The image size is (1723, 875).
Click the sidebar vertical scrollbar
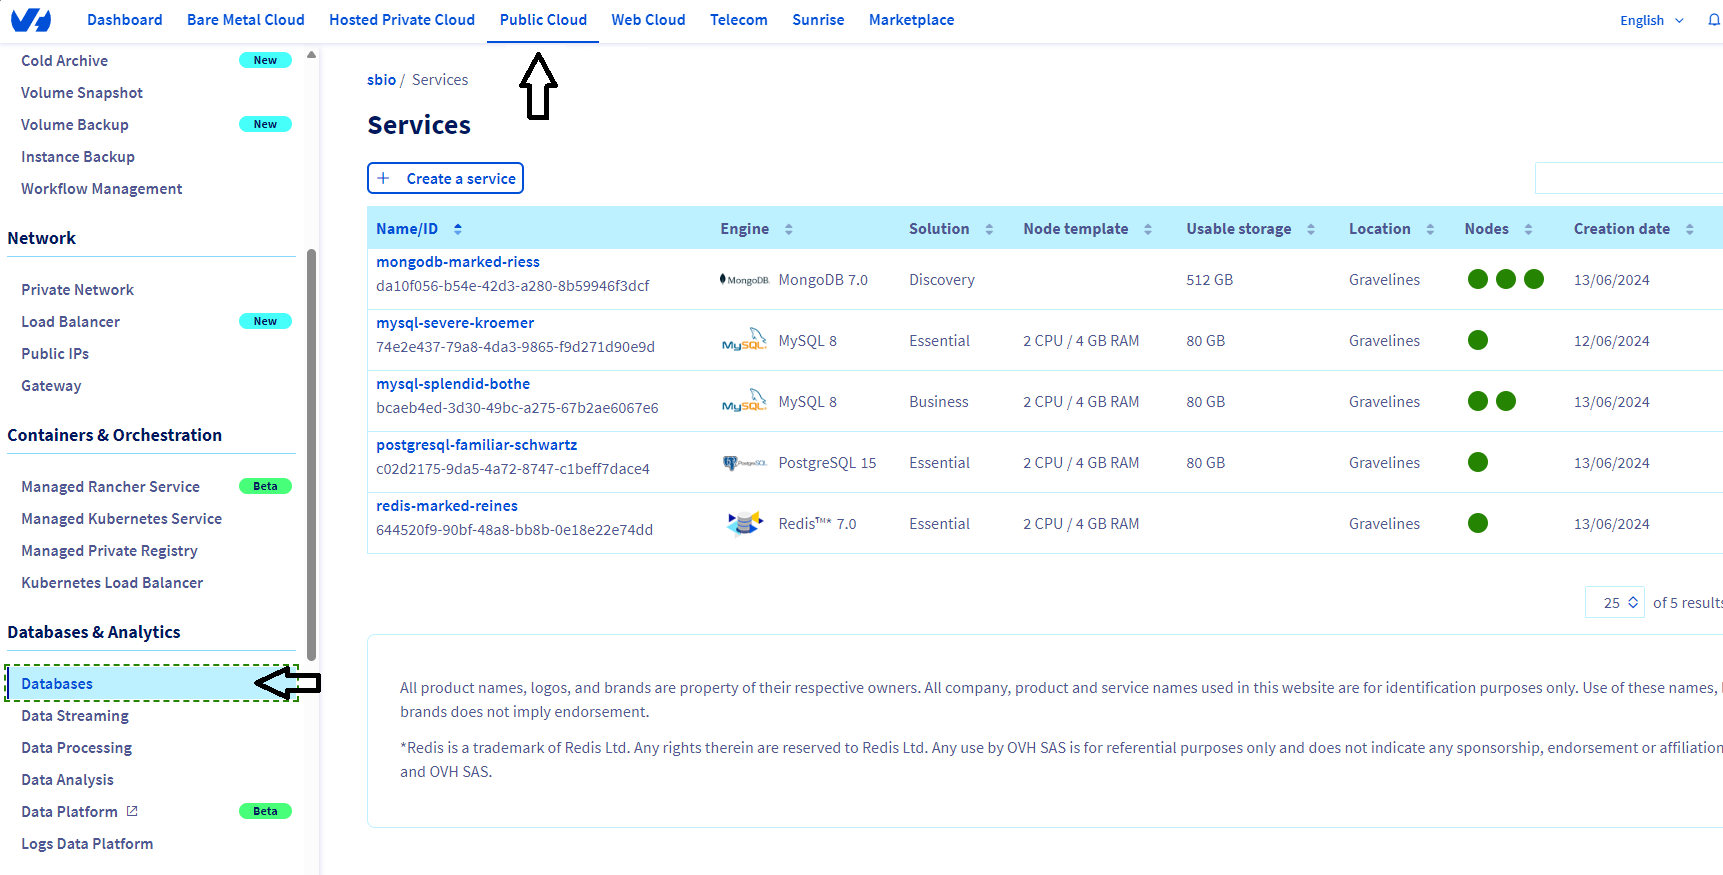click(x=311, y=455)
